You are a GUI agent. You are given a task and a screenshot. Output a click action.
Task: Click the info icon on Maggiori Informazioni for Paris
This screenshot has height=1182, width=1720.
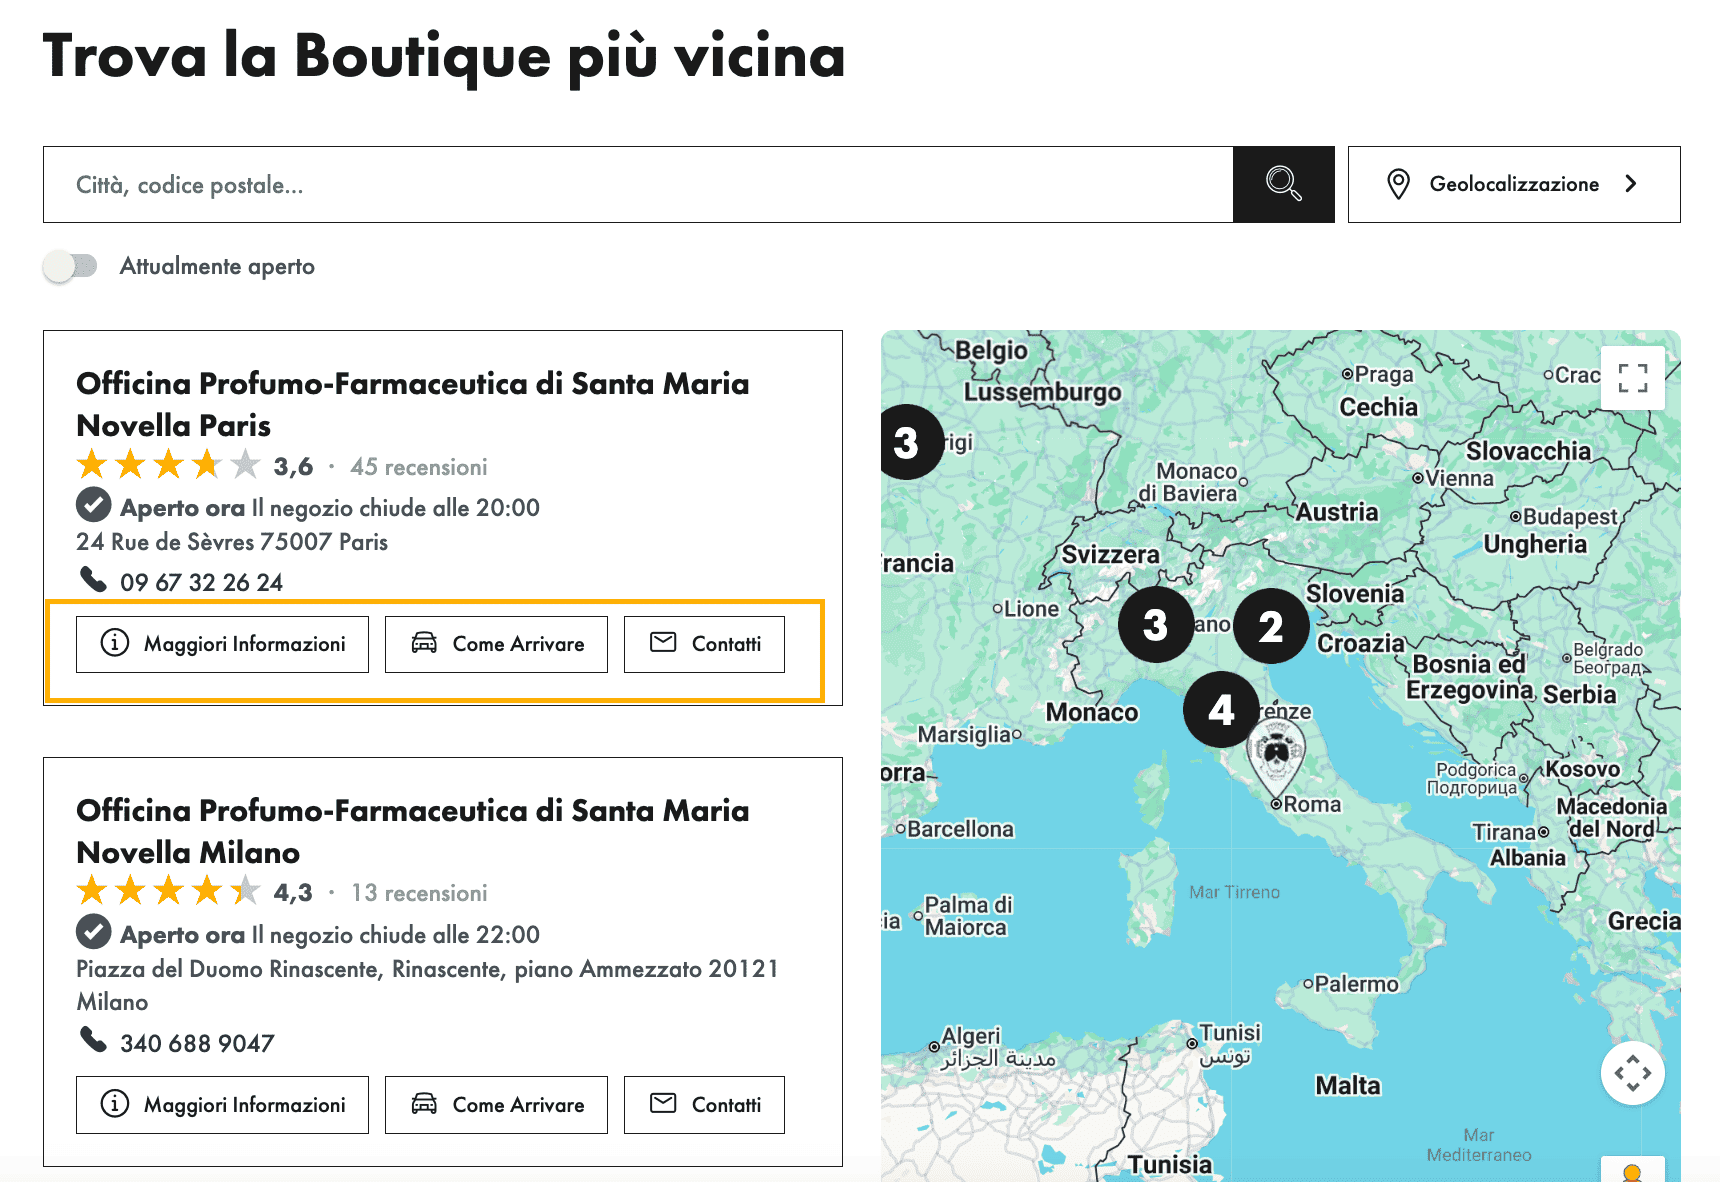click(114, 644)
